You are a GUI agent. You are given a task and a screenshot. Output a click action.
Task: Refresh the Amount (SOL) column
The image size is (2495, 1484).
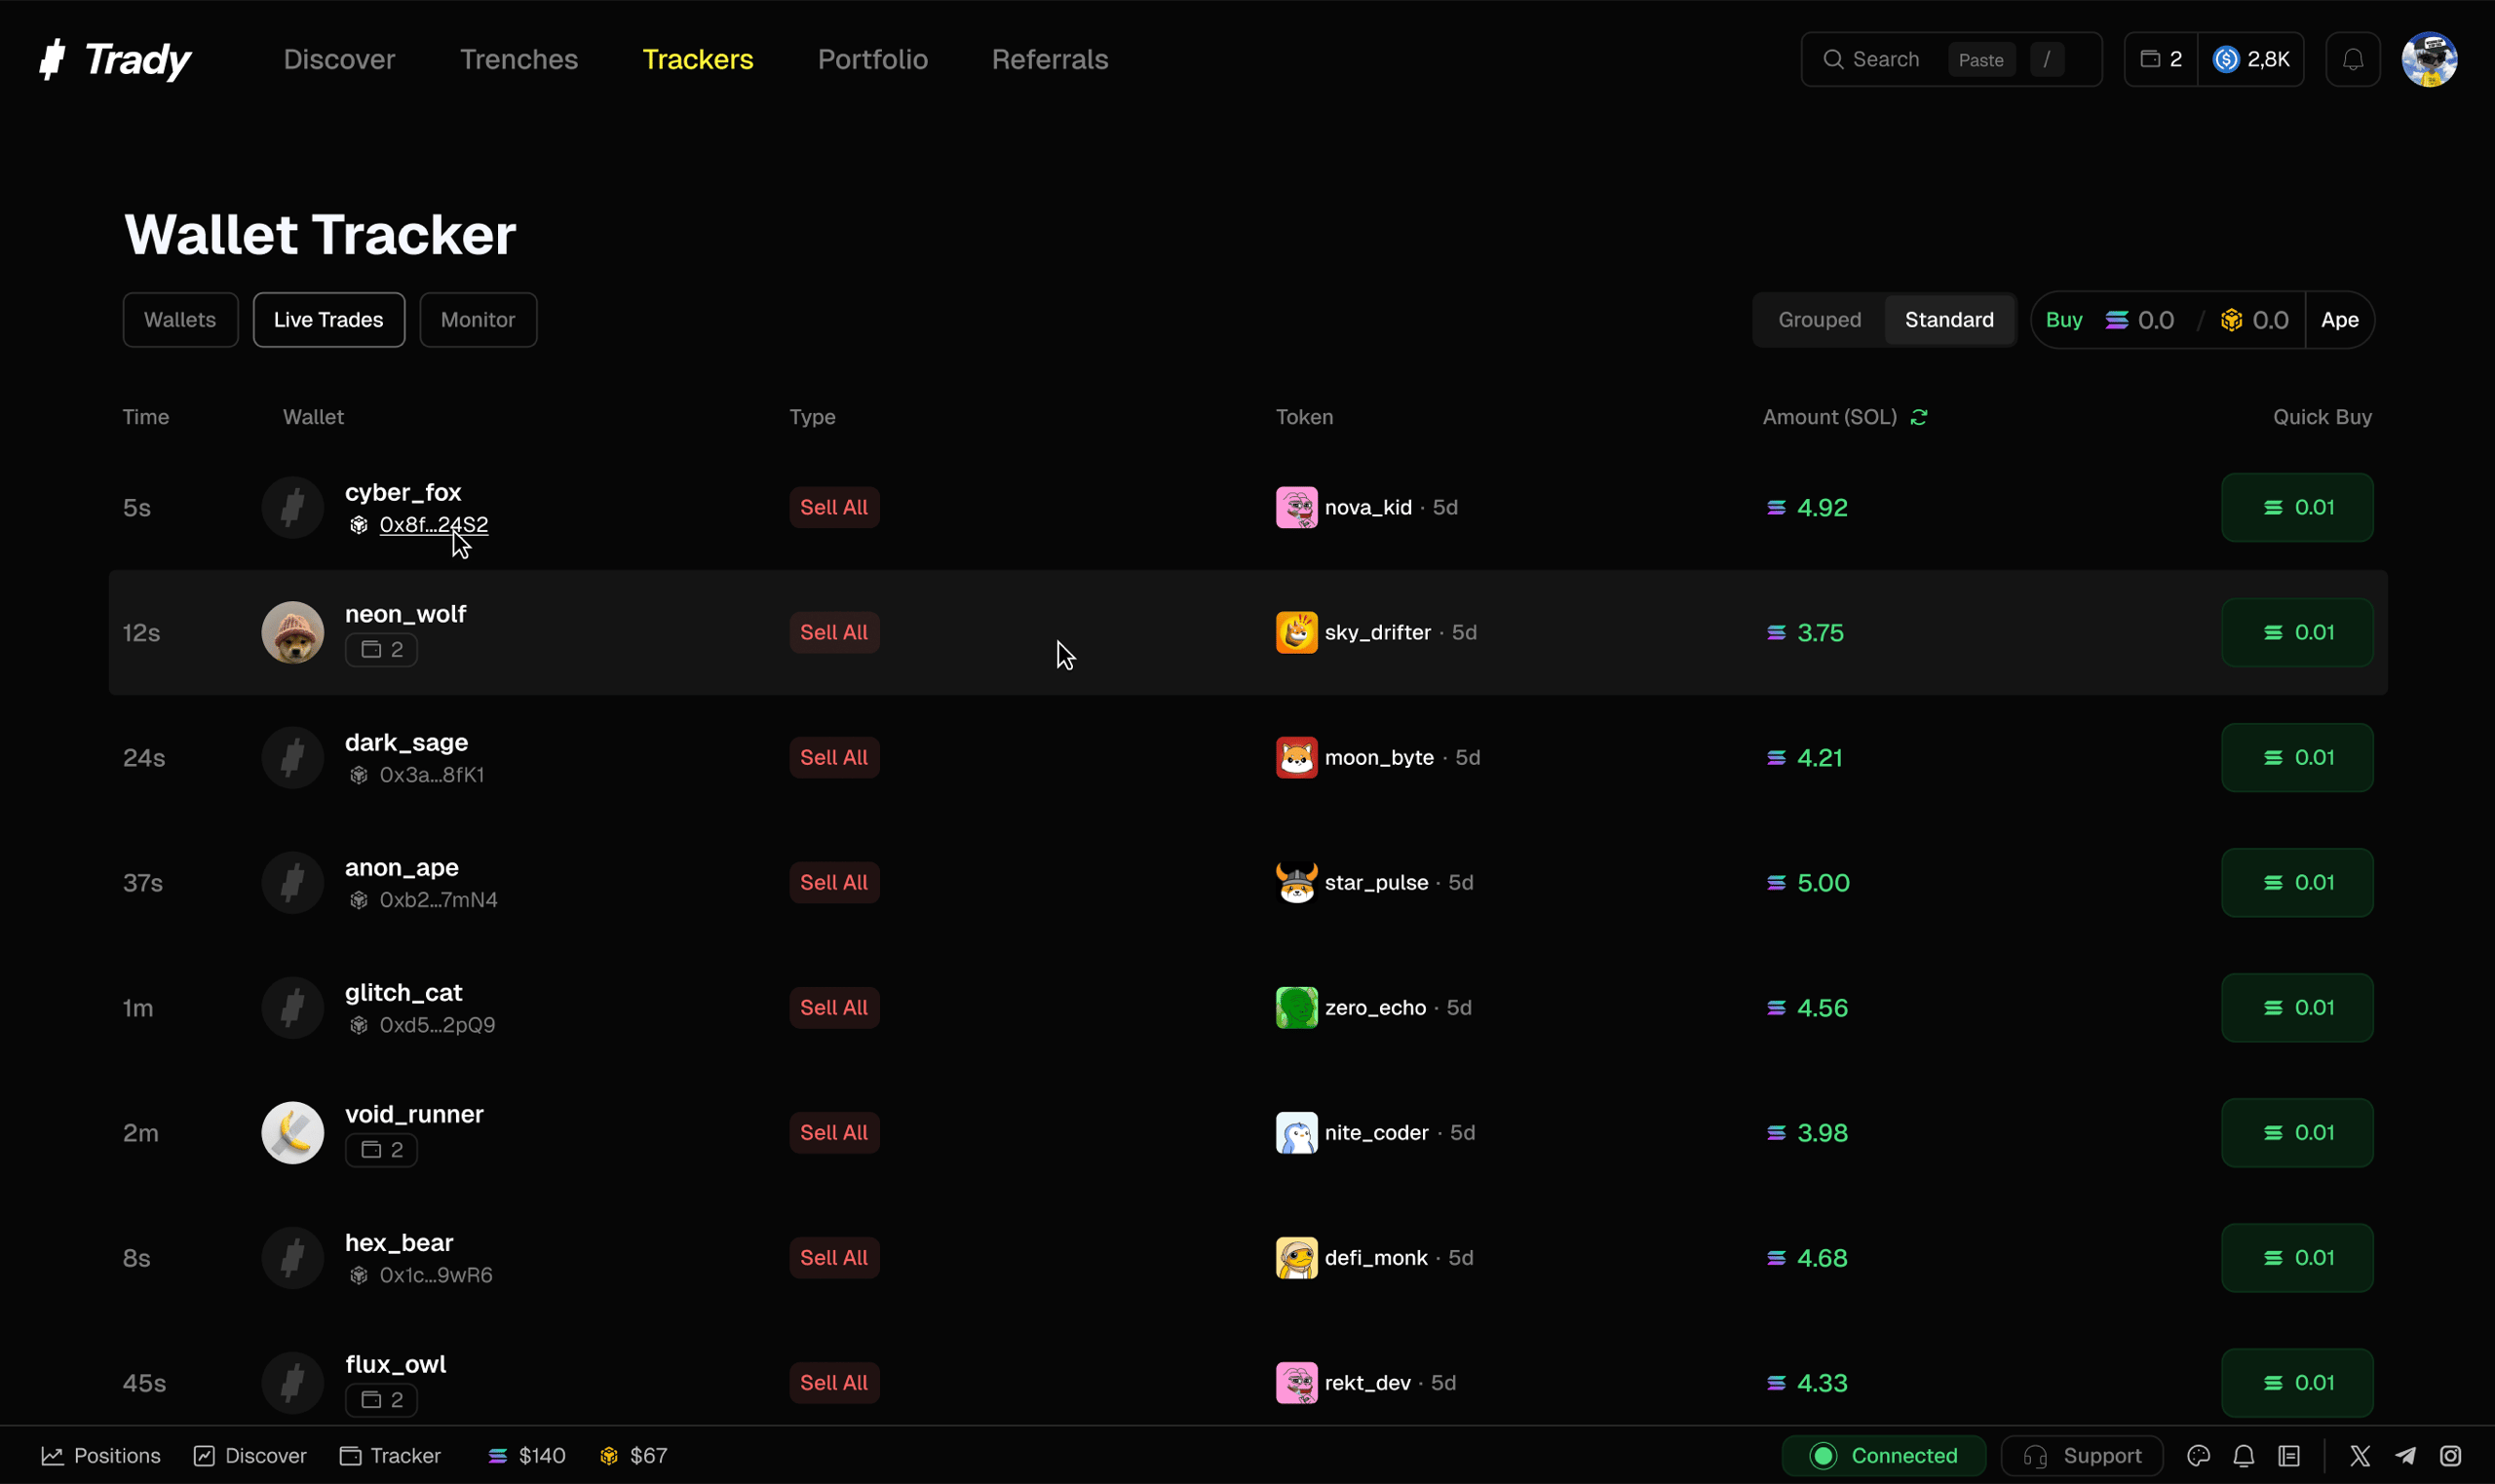tap(1918, 417)
